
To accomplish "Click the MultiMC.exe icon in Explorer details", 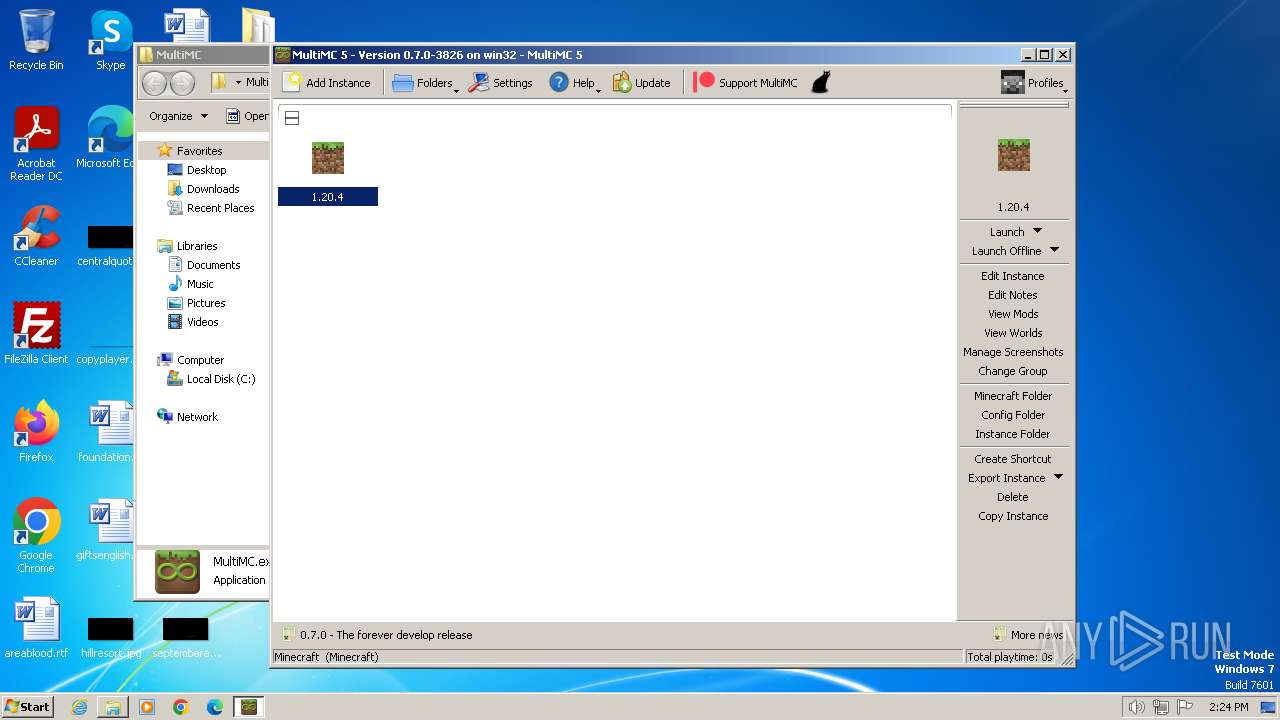I will click(177, 571).
